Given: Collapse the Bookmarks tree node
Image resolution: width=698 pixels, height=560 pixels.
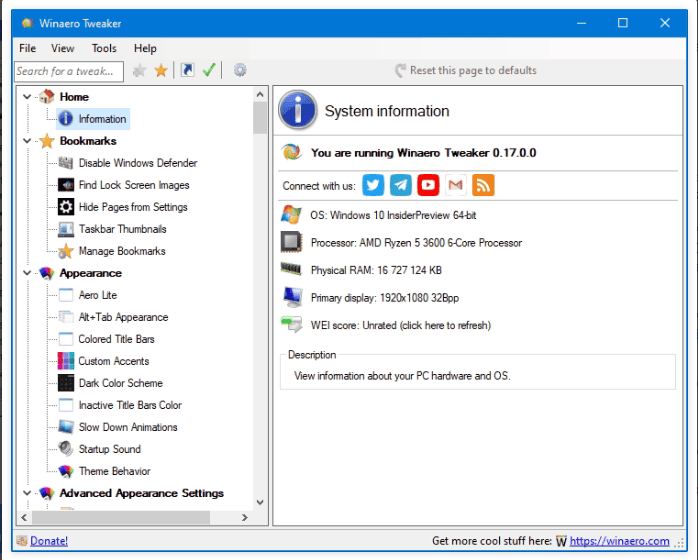Looking at the screenshot, I should click(x=27, y=141).
